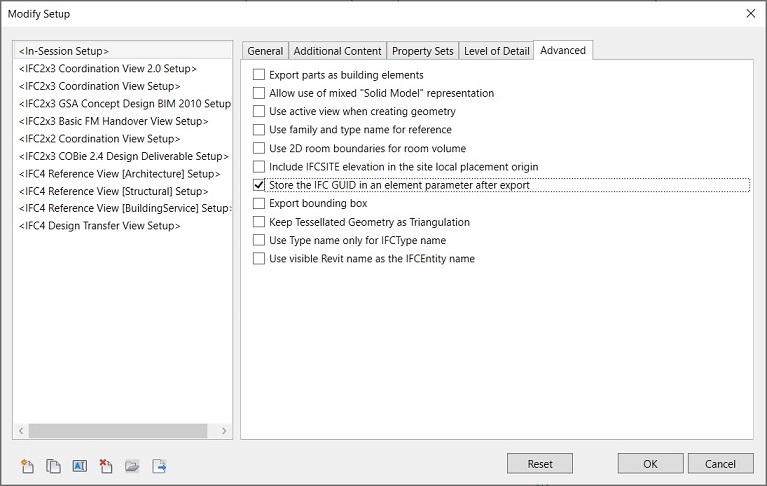767x486 pixels.
Task: Click the Cancel button
Action: pos(720,464)
